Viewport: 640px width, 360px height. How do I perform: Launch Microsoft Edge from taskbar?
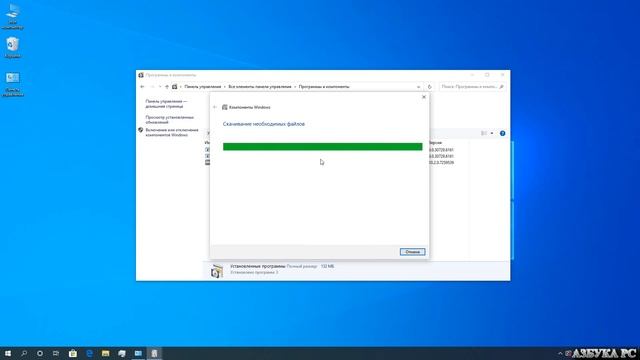89,353
